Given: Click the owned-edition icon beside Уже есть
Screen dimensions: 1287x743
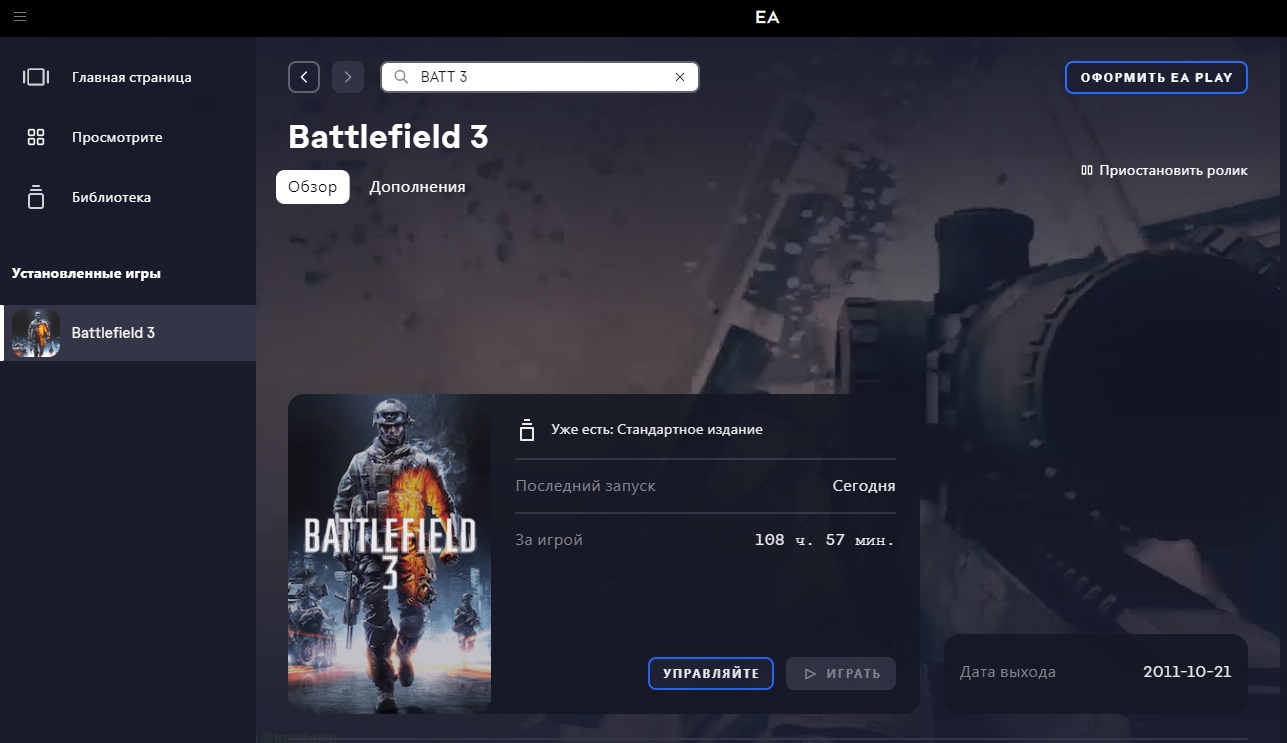Looking at the screenshot, I should click(527, 430).
